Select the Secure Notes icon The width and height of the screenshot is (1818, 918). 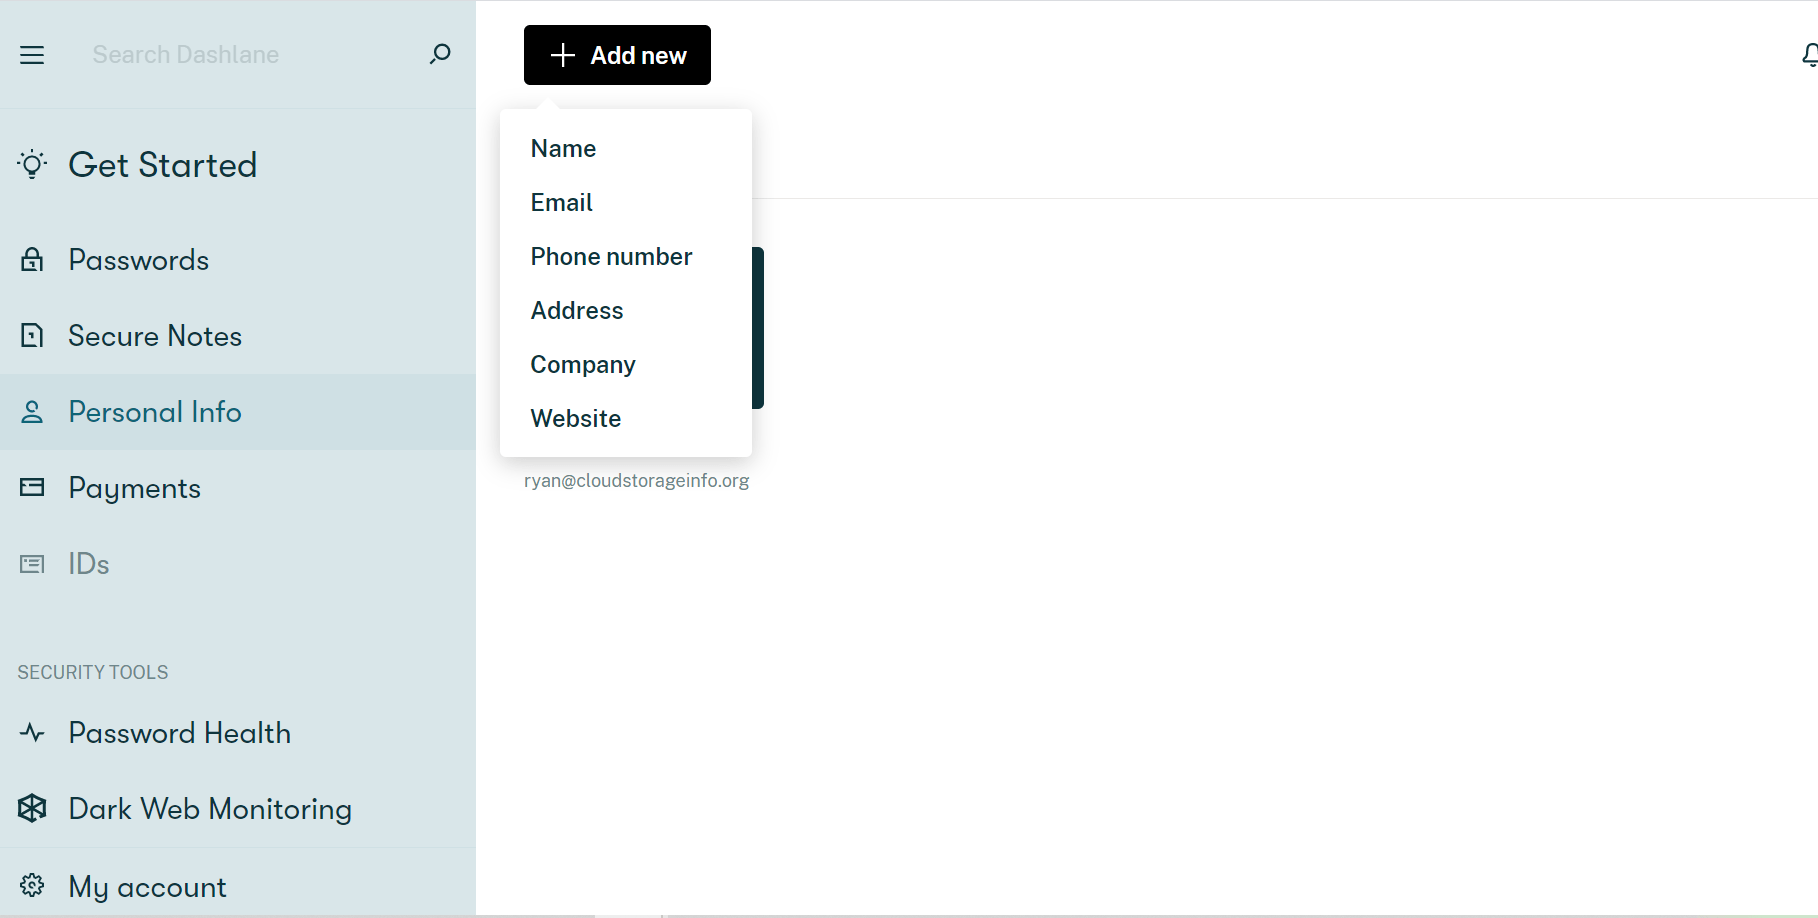coord(31,336)
